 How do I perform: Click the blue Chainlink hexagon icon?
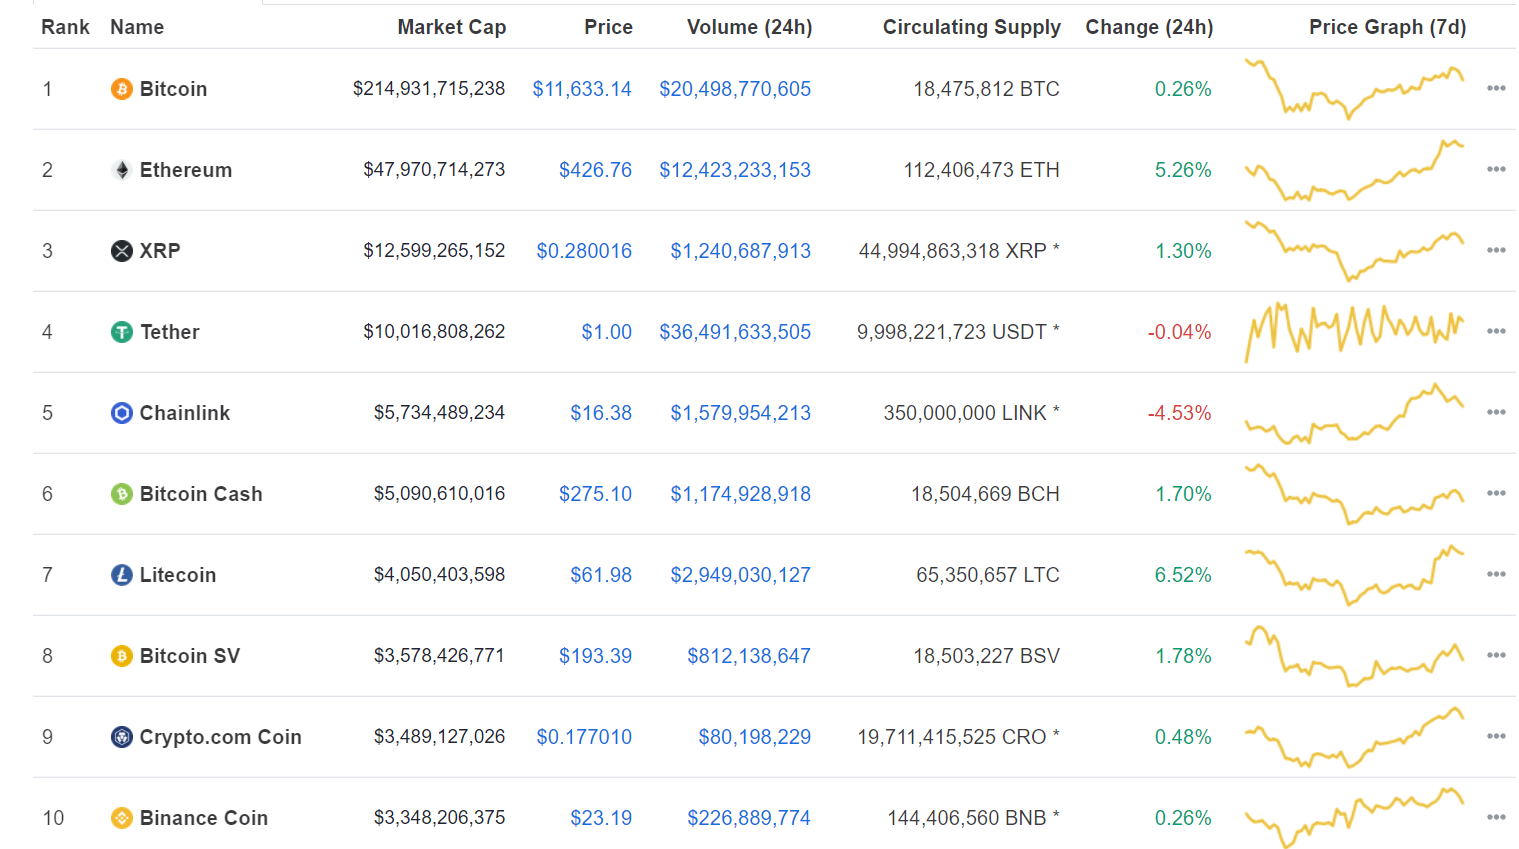(x=121, y=413)
